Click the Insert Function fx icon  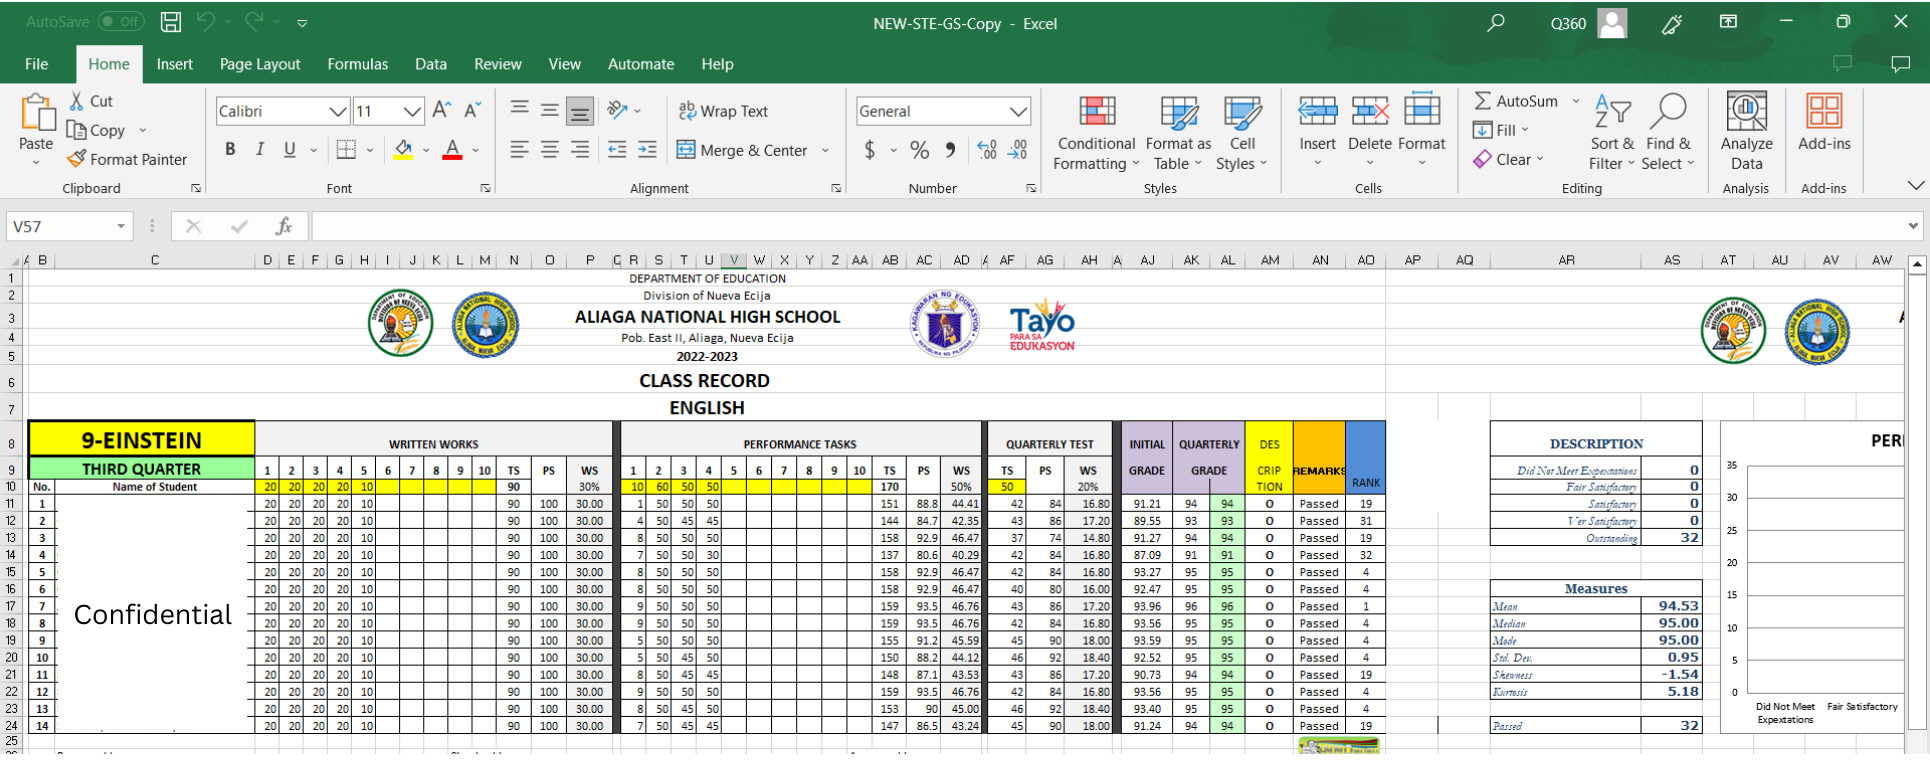point(284,226)
